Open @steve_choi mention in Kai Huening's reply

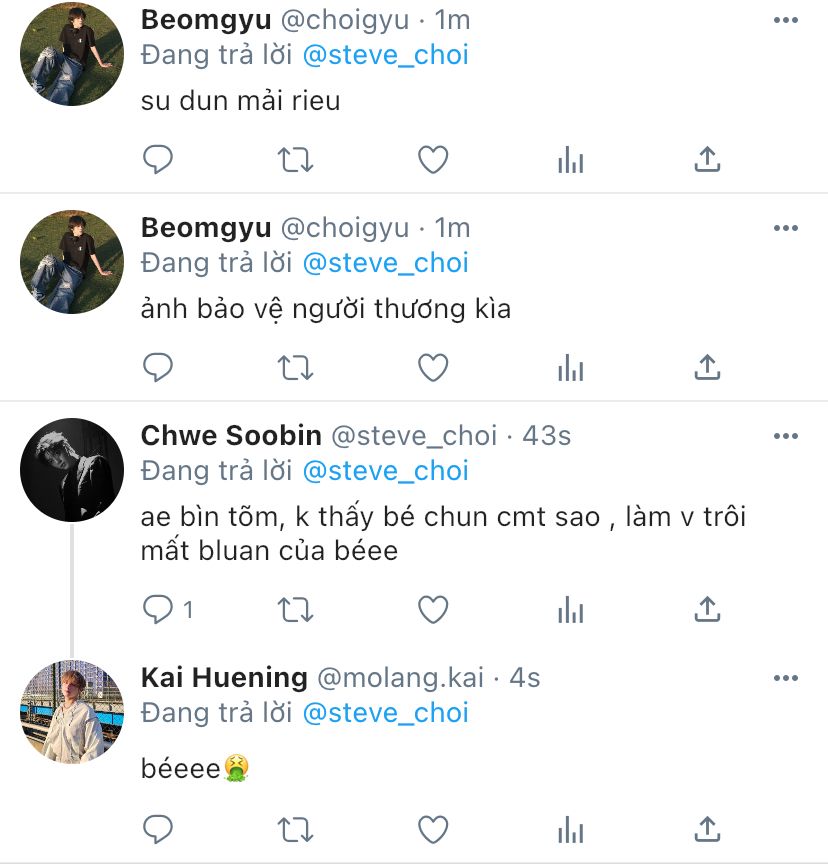(x=385, y=712)
